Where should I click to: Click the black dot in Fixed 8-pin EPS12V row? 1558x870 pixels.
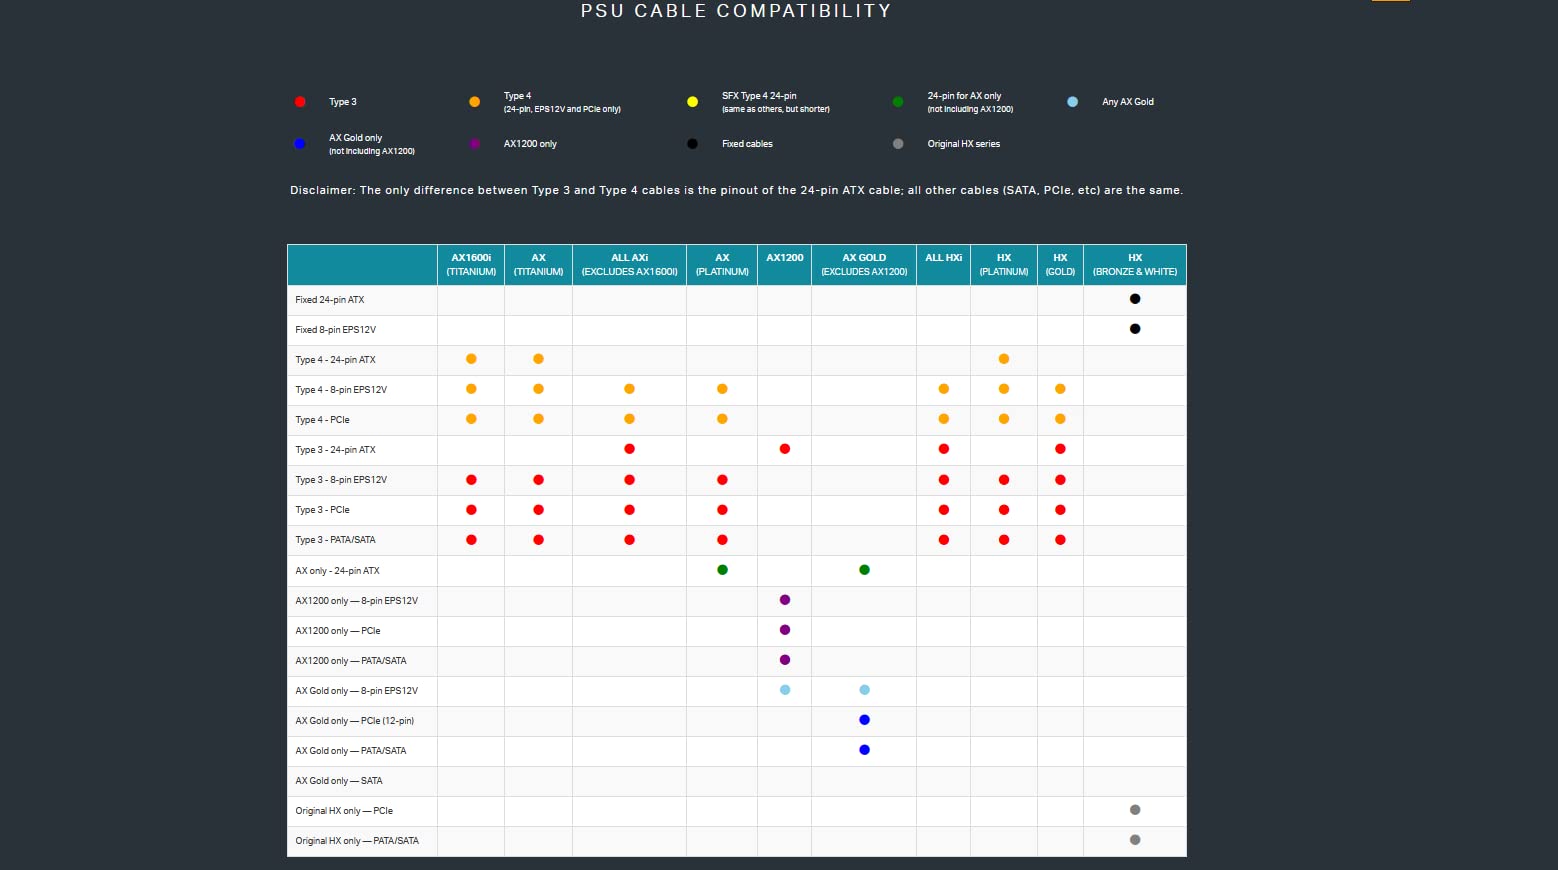click(1135, 329)
